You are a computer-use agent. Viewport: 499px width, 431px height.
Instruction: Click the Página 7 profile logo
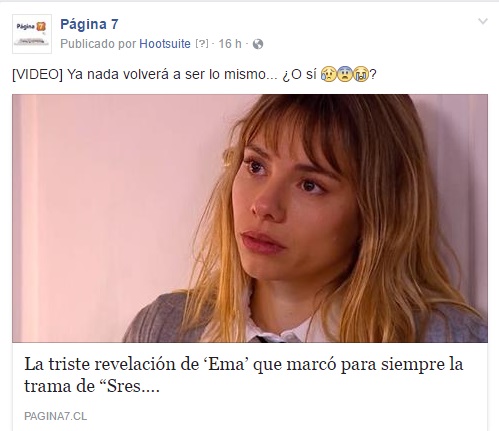32,34
